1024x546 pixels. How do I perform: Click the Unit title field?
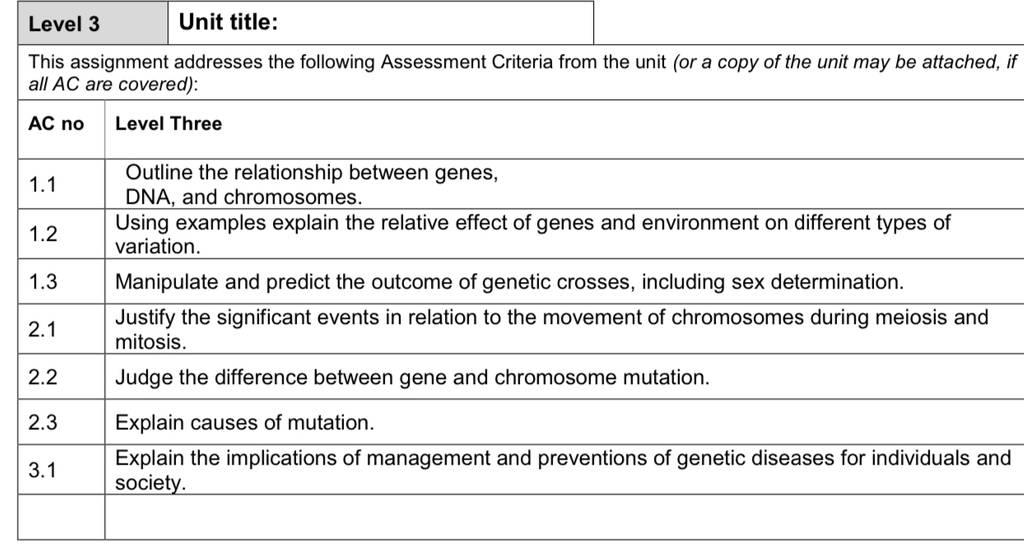click(381, 23)
